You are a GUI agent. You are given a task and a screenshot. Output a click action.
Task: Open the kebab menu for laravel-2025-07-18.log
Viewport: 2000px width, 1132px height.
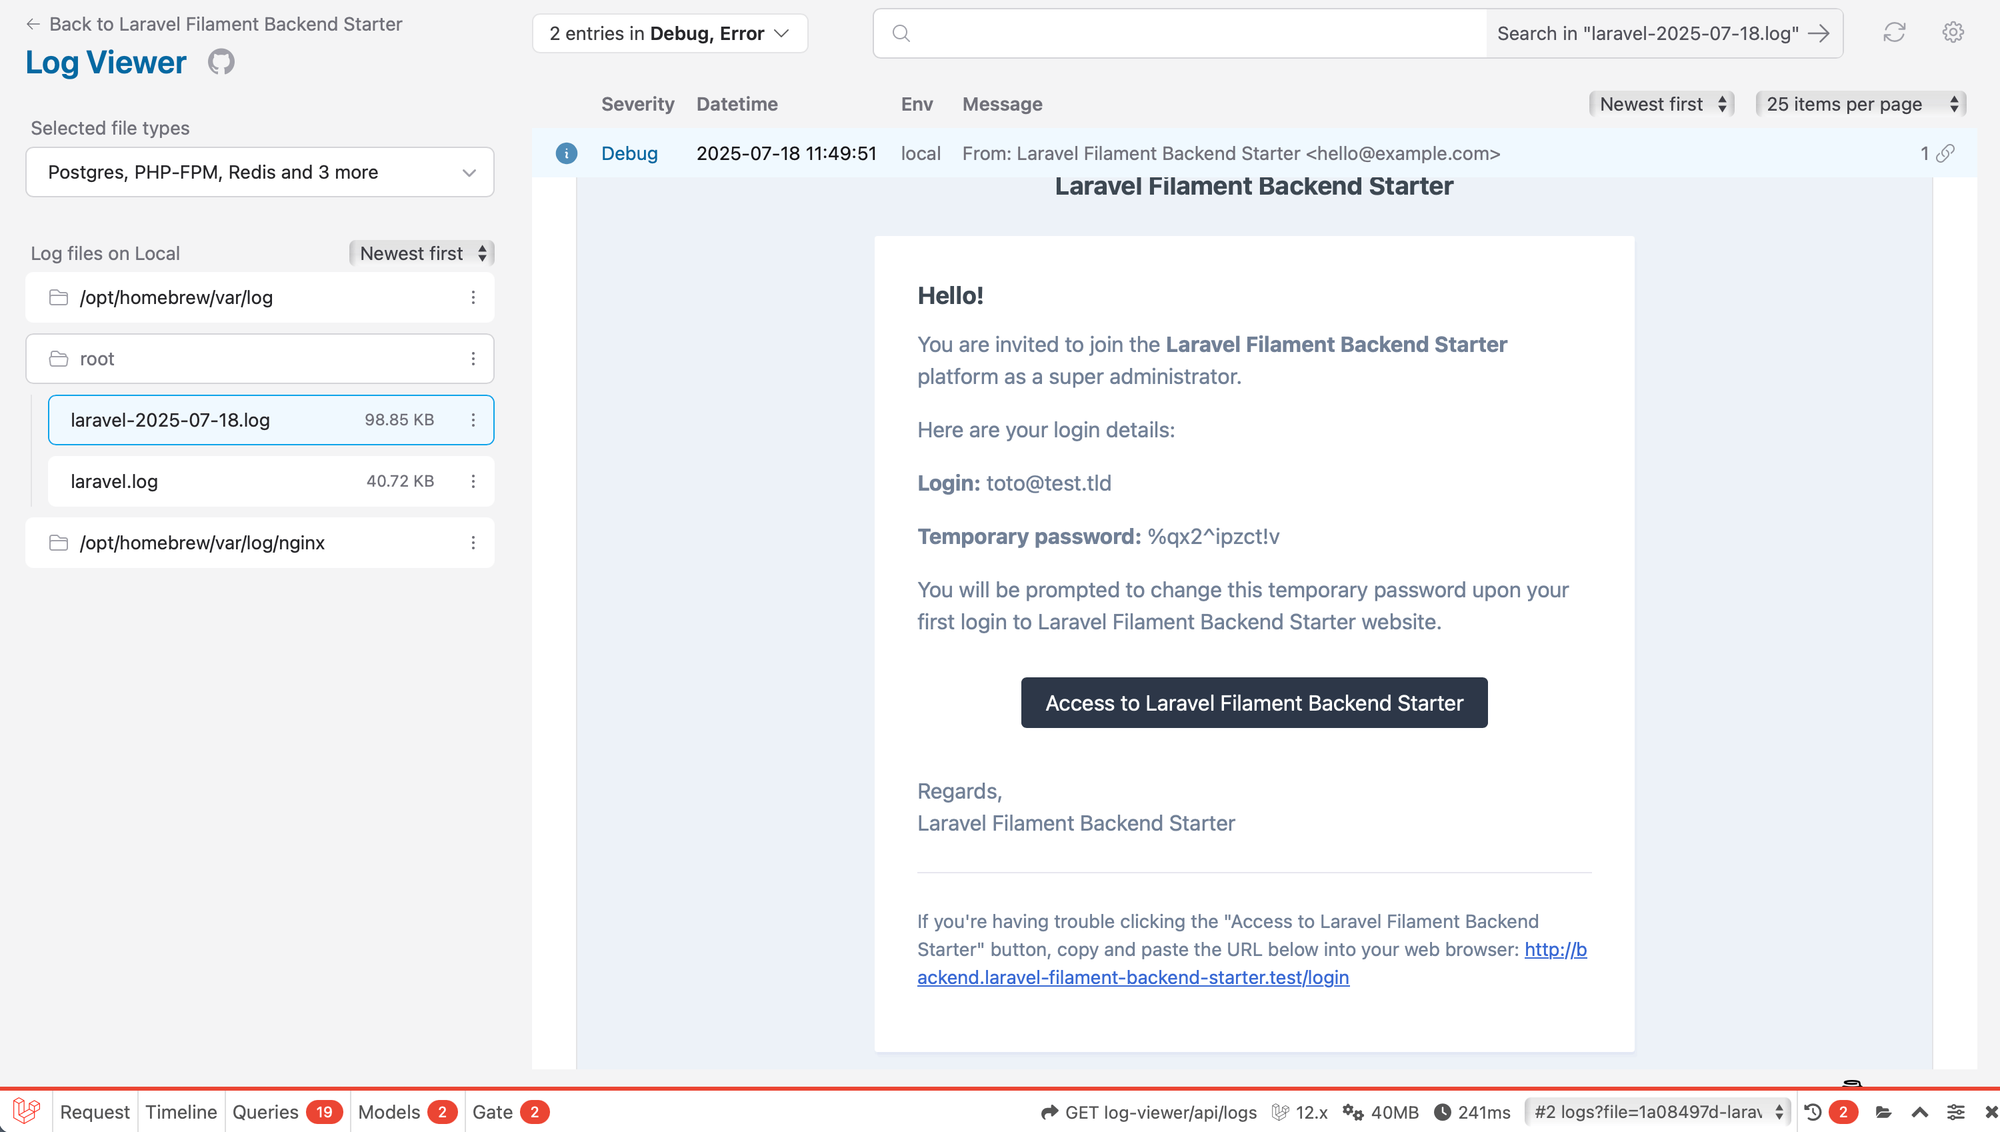(473, 420)
